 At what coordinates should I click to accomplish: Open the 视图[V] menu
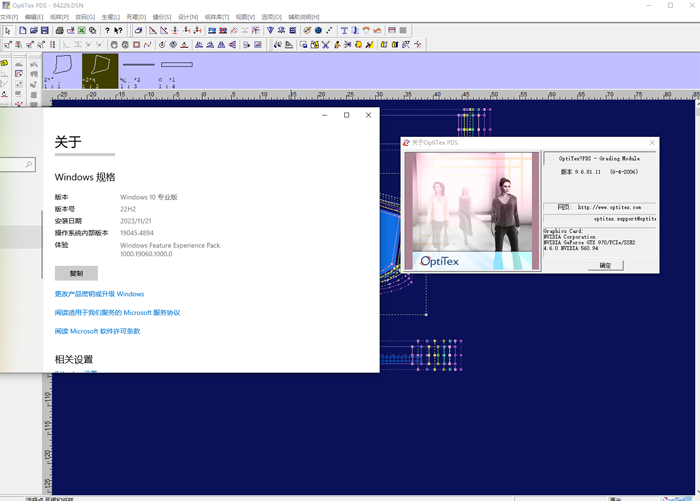245,17
